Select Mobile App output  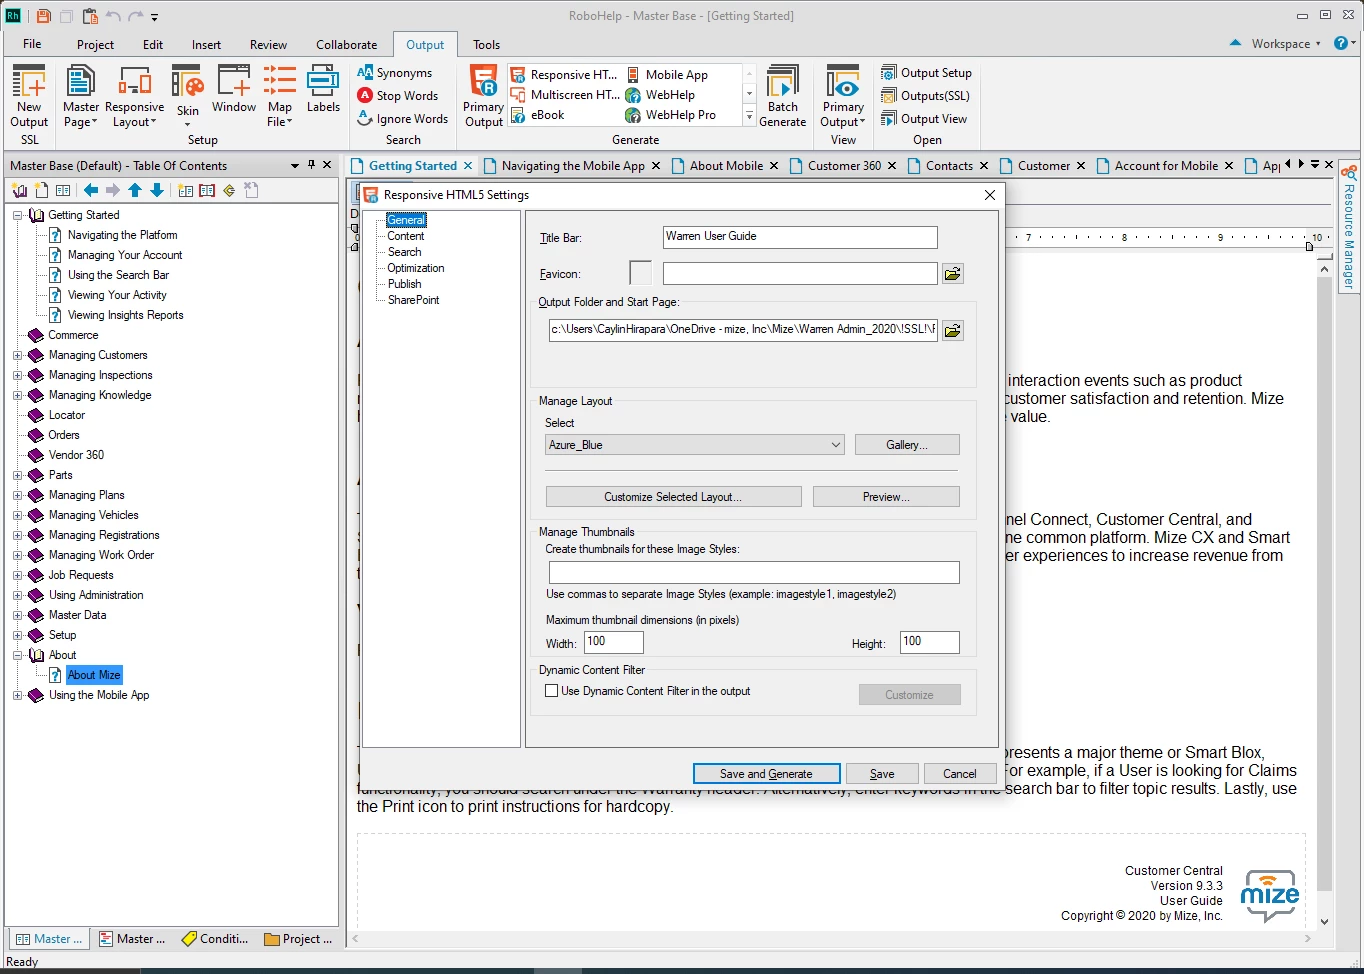pyautogui.click(x=667, y=75)
